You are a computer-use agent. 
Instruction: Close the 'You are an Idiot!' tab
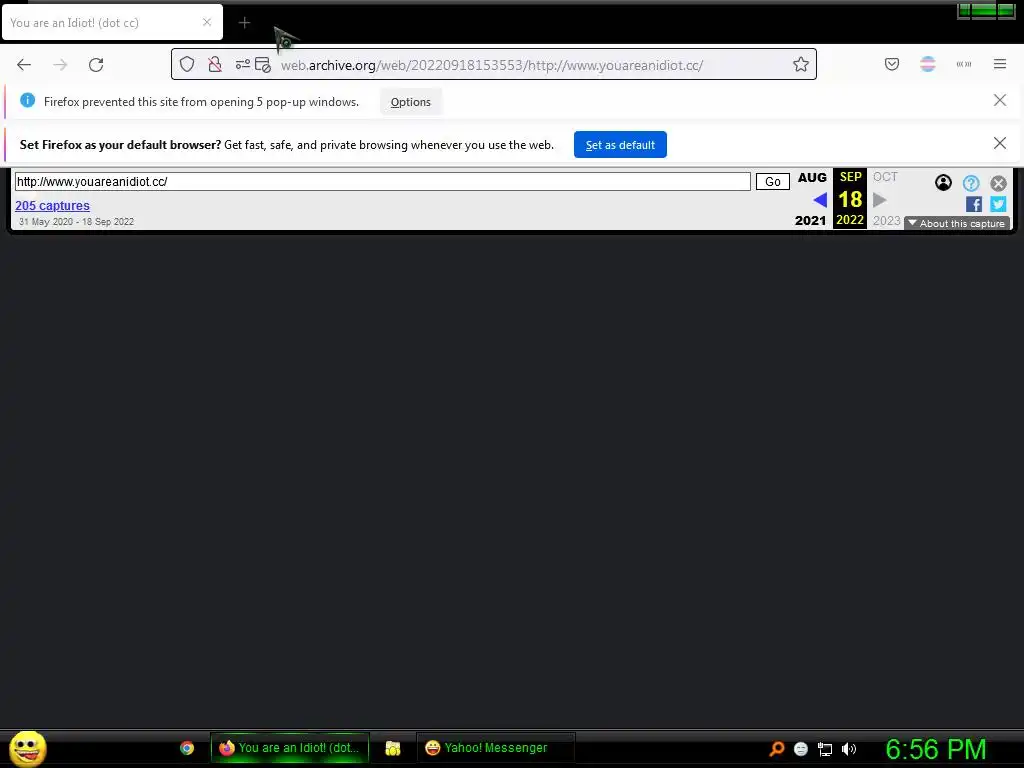pos(207,22)
